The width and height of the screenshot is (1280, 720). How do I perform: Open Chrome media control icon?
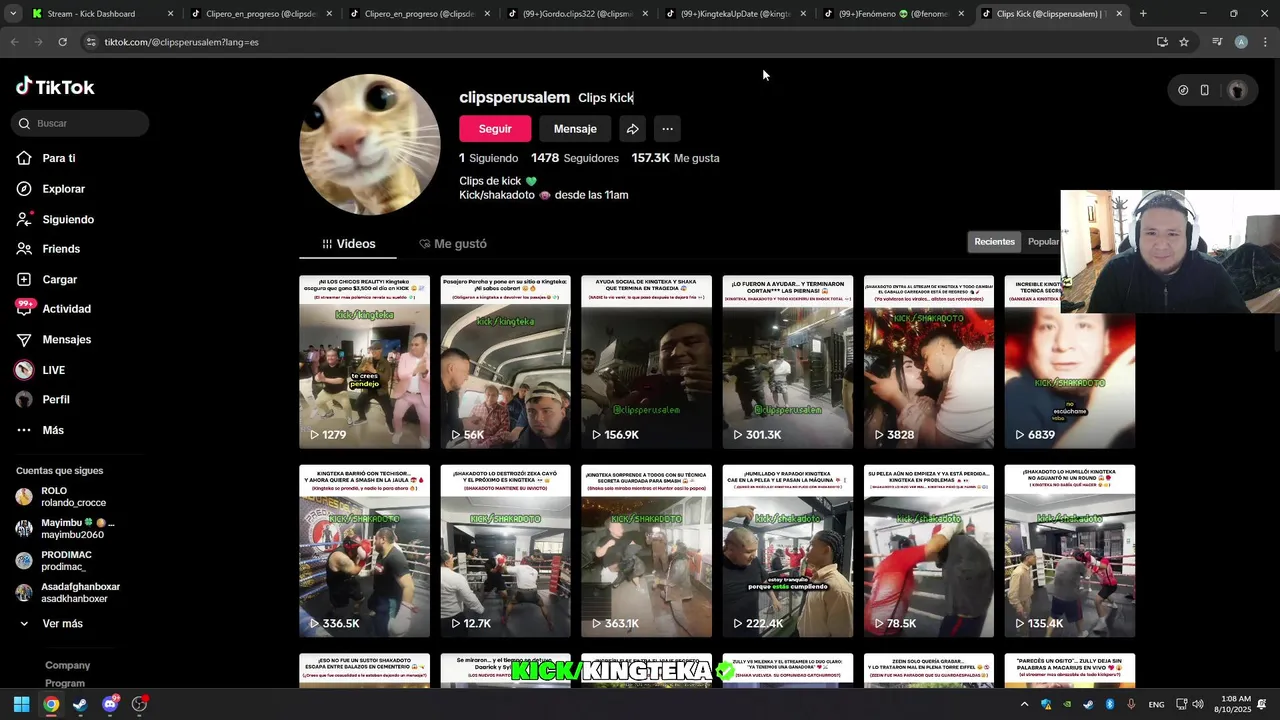(1217, 42)
